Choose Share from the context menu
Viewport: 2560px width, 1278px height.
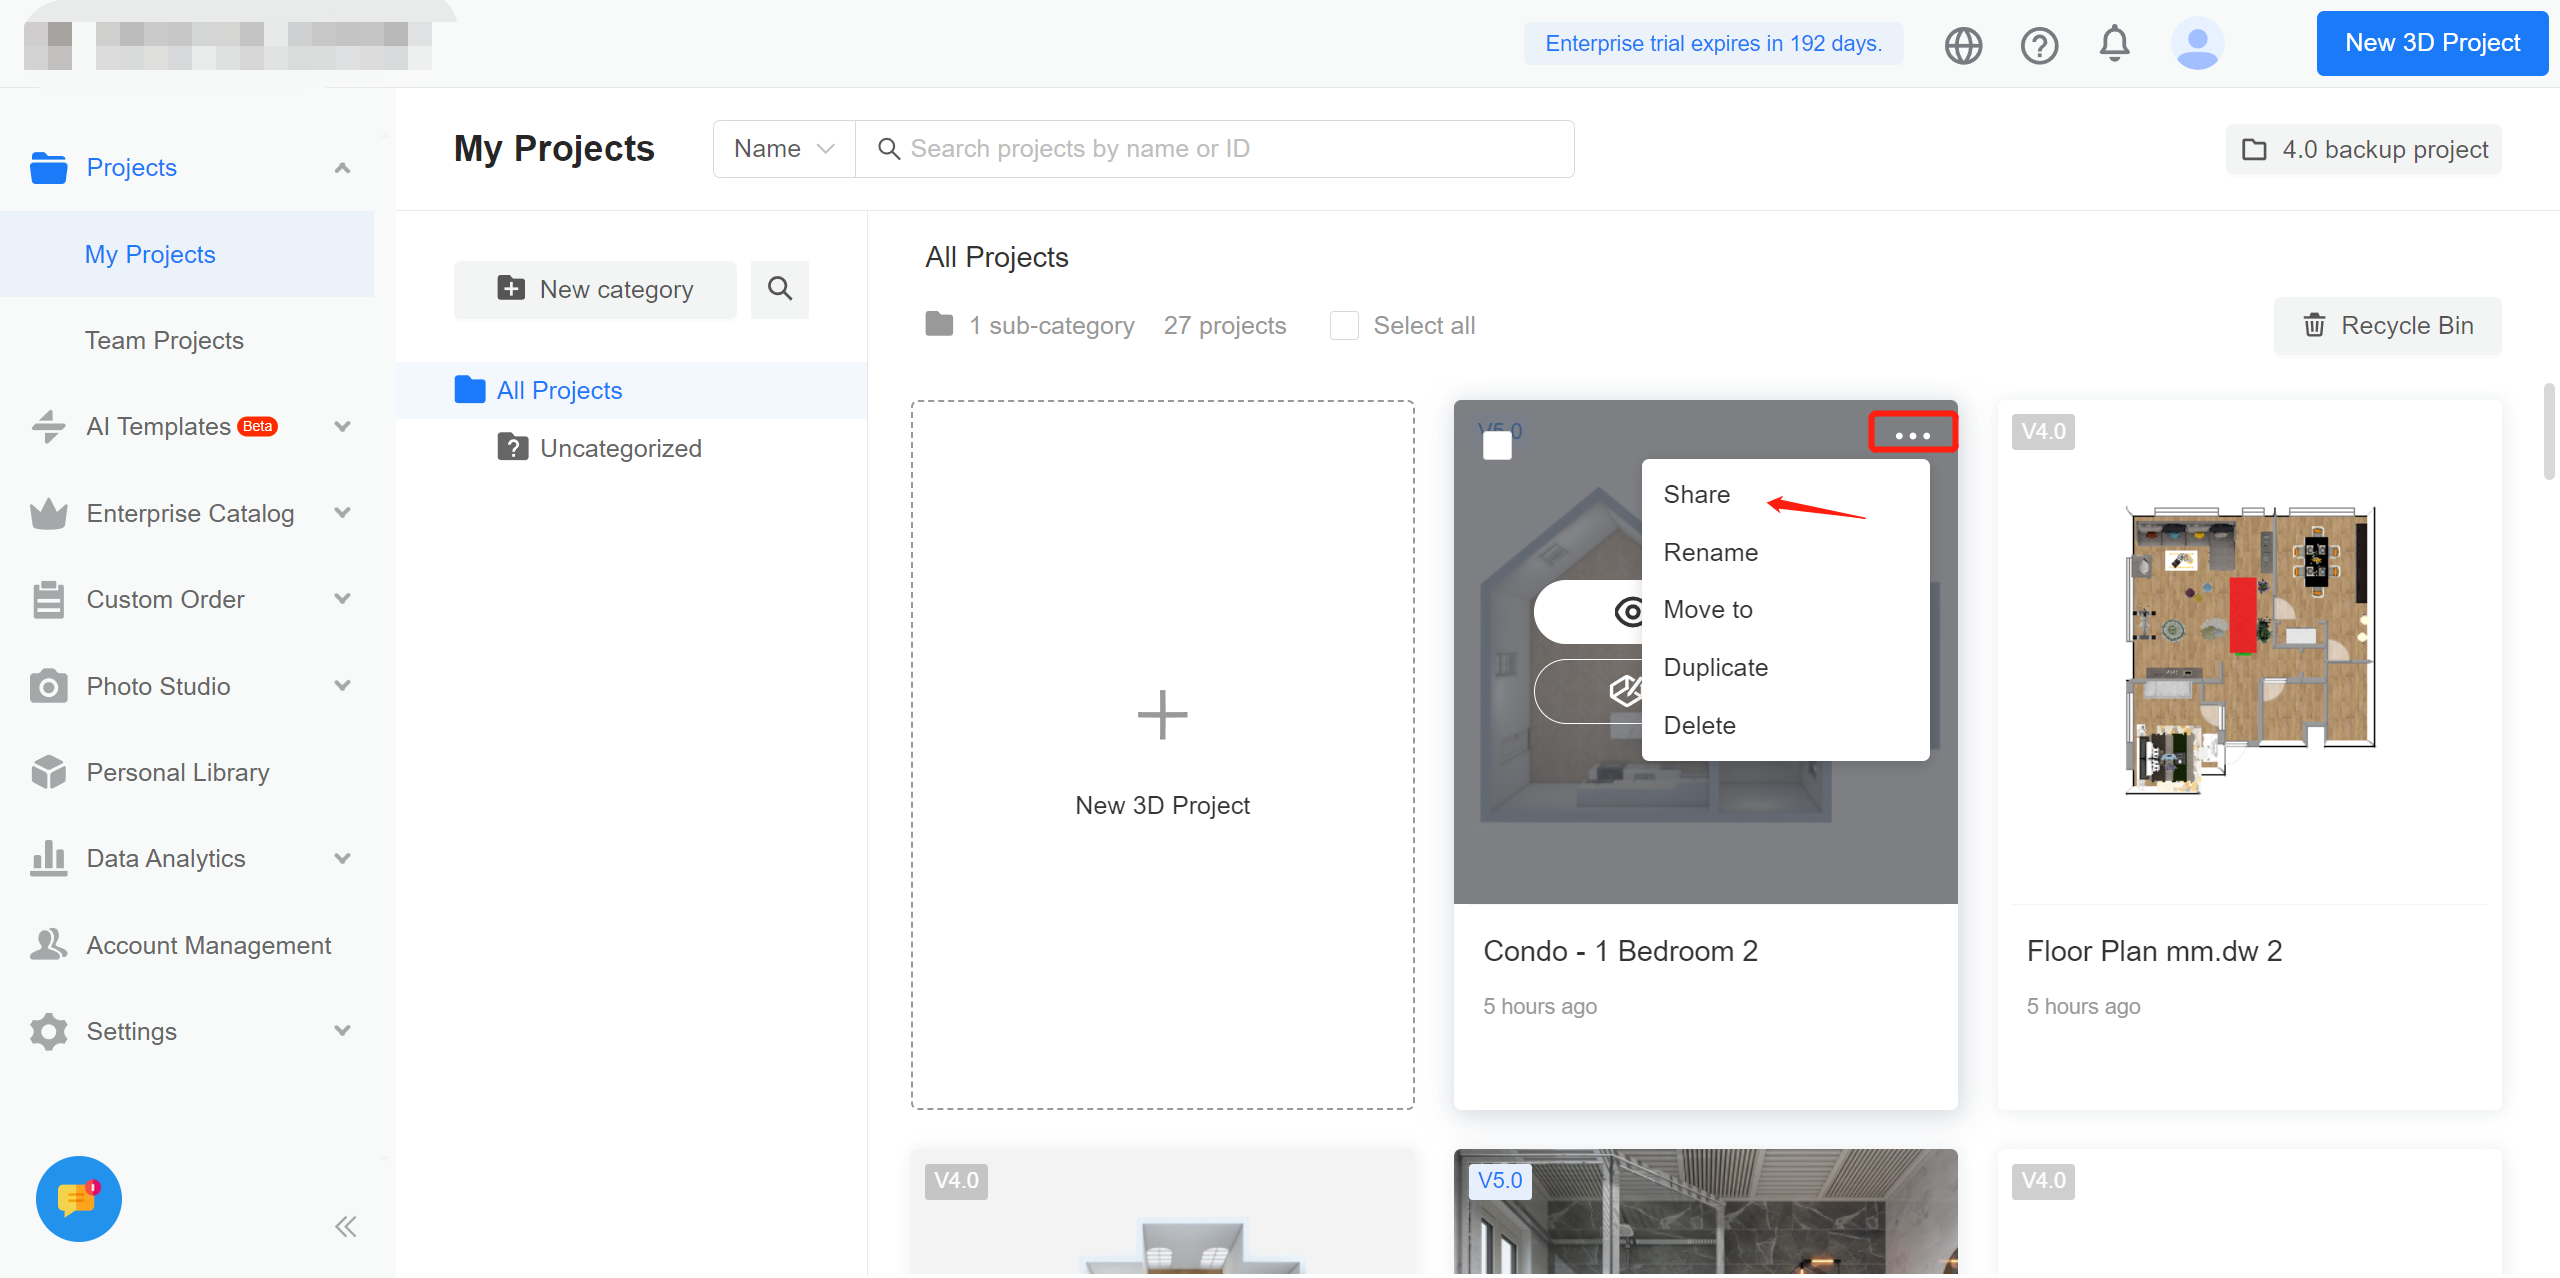coord(1696,495)
